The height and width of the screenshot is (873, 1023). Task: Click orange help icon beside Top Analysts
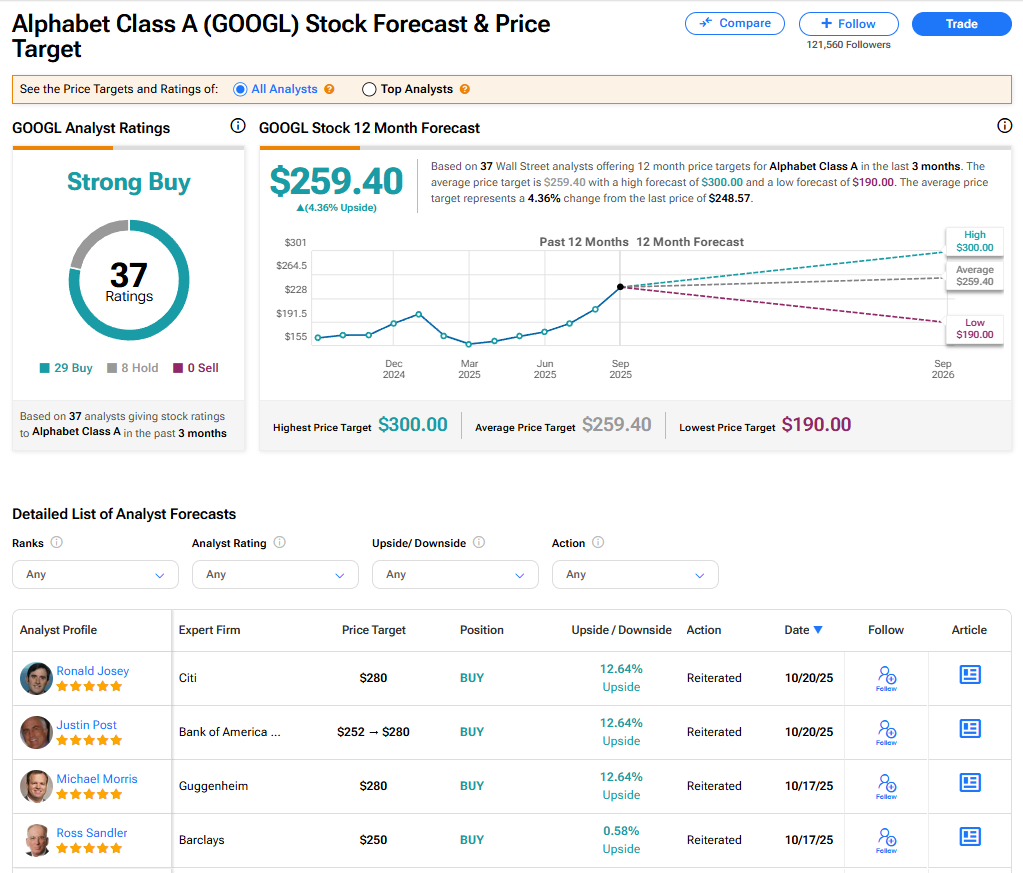(x=464, y=89)
